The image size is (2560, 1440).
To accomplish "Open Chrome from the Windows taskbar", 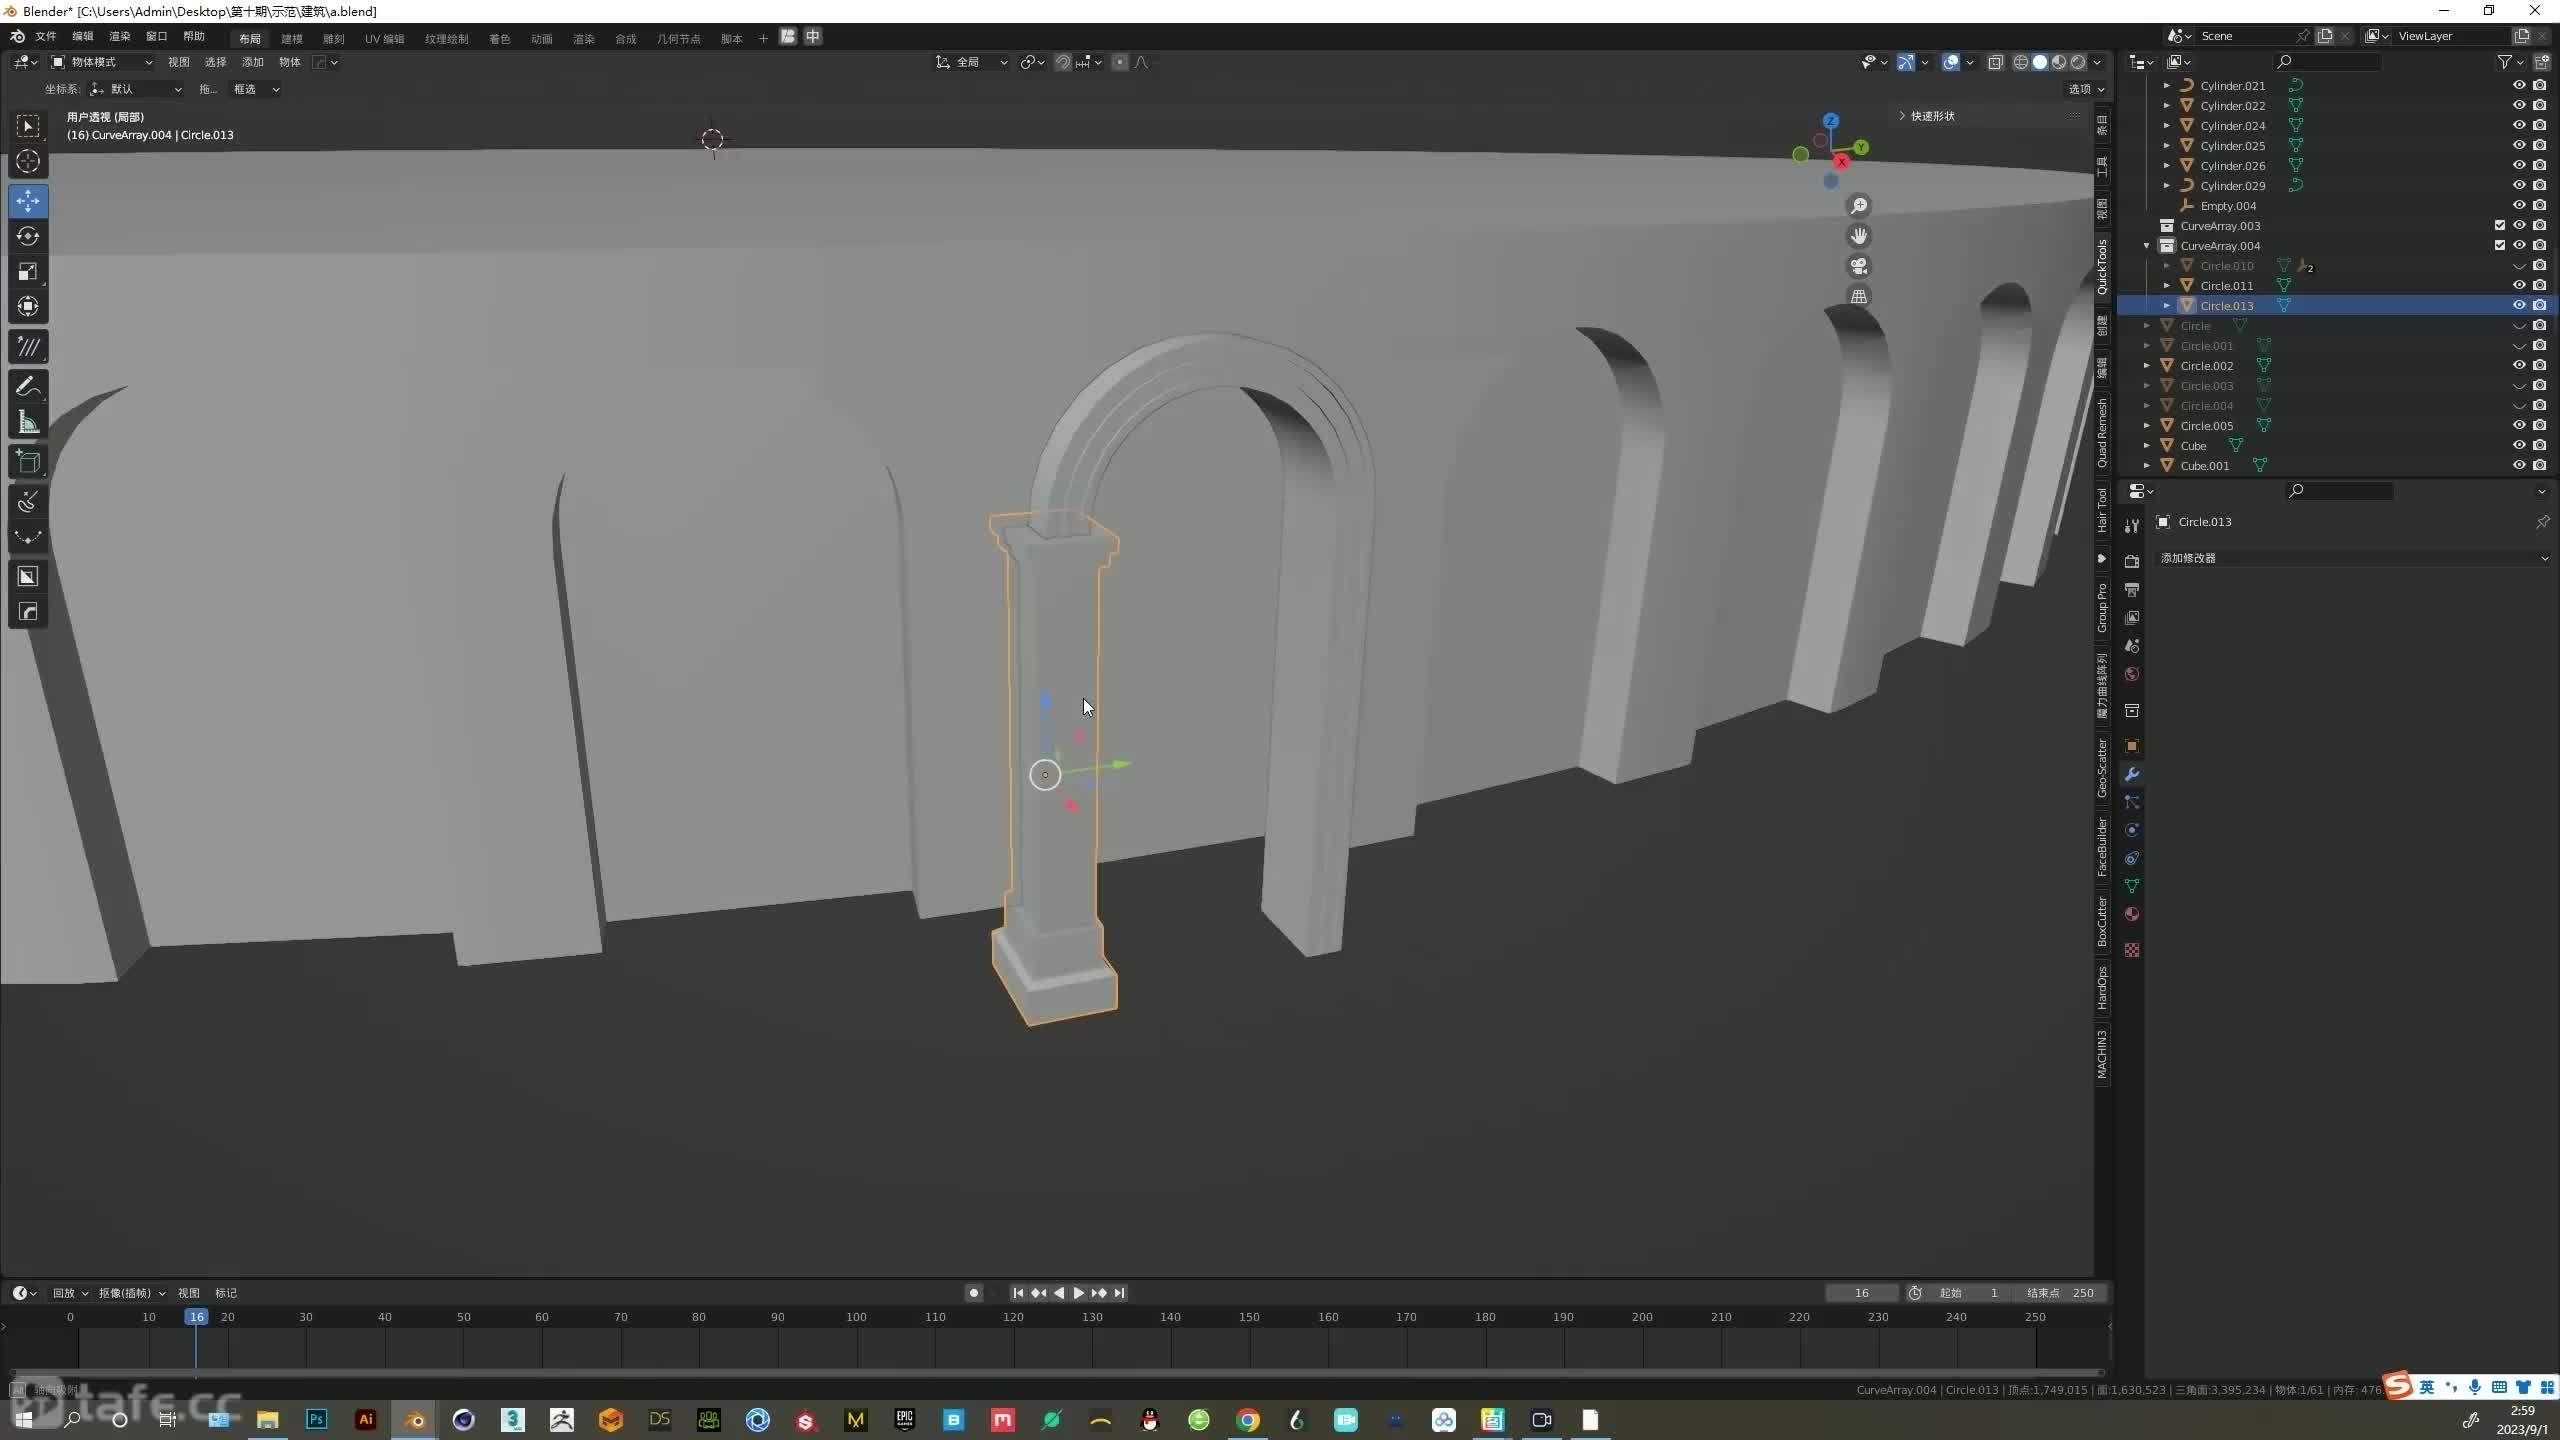I will pos(1248,1420).
